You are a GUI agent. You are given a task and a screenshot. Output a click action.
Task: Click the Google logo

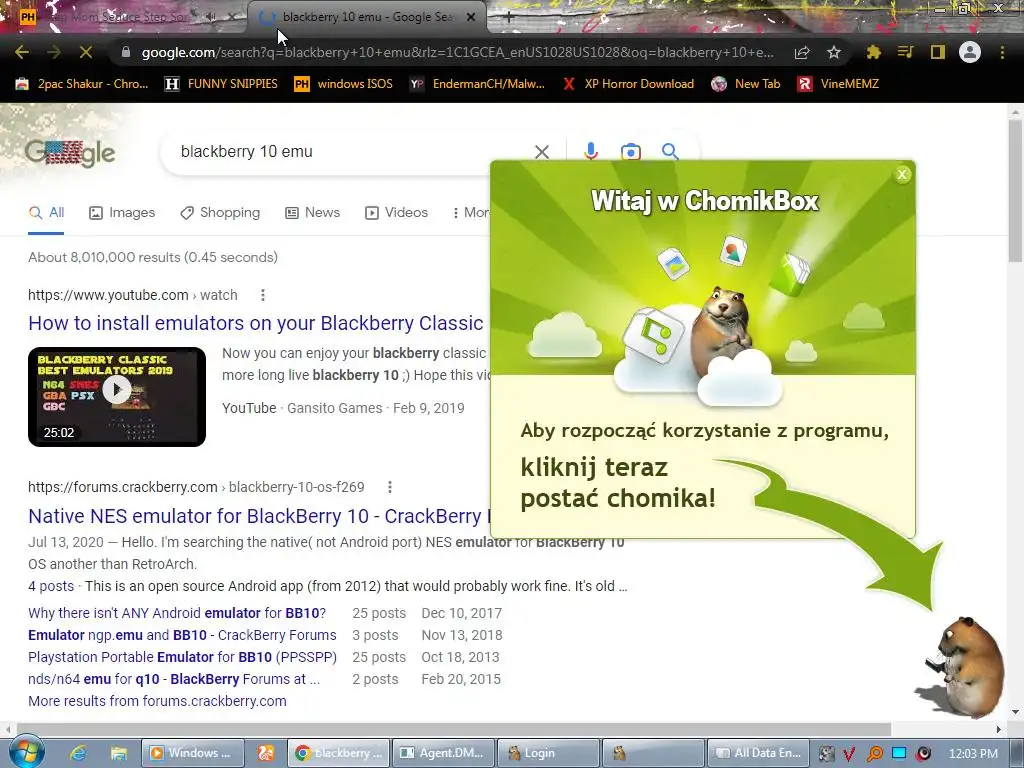point(70,153)
